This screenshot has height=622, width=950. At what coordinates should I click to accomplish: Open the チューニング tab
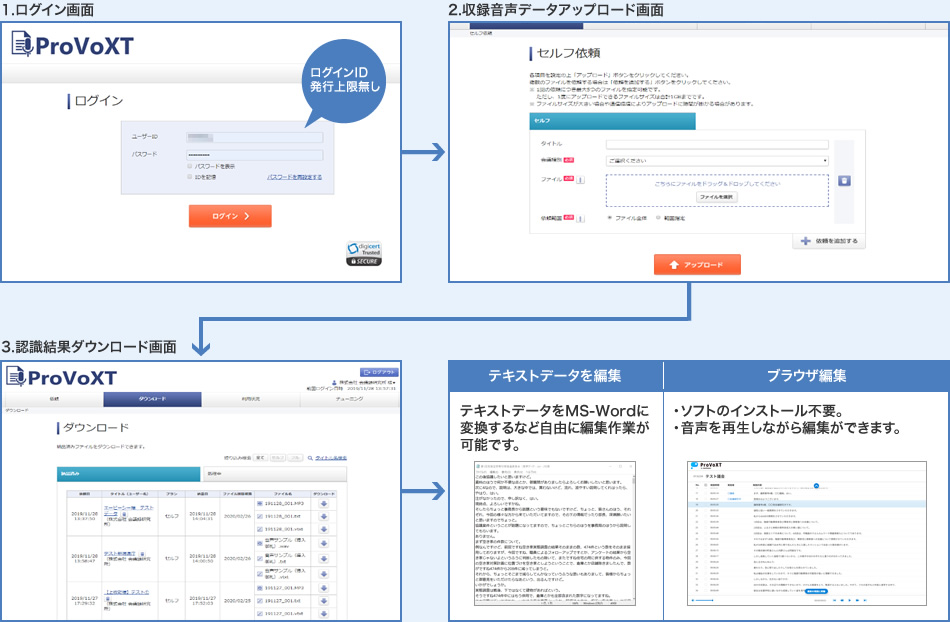[350, 399]
